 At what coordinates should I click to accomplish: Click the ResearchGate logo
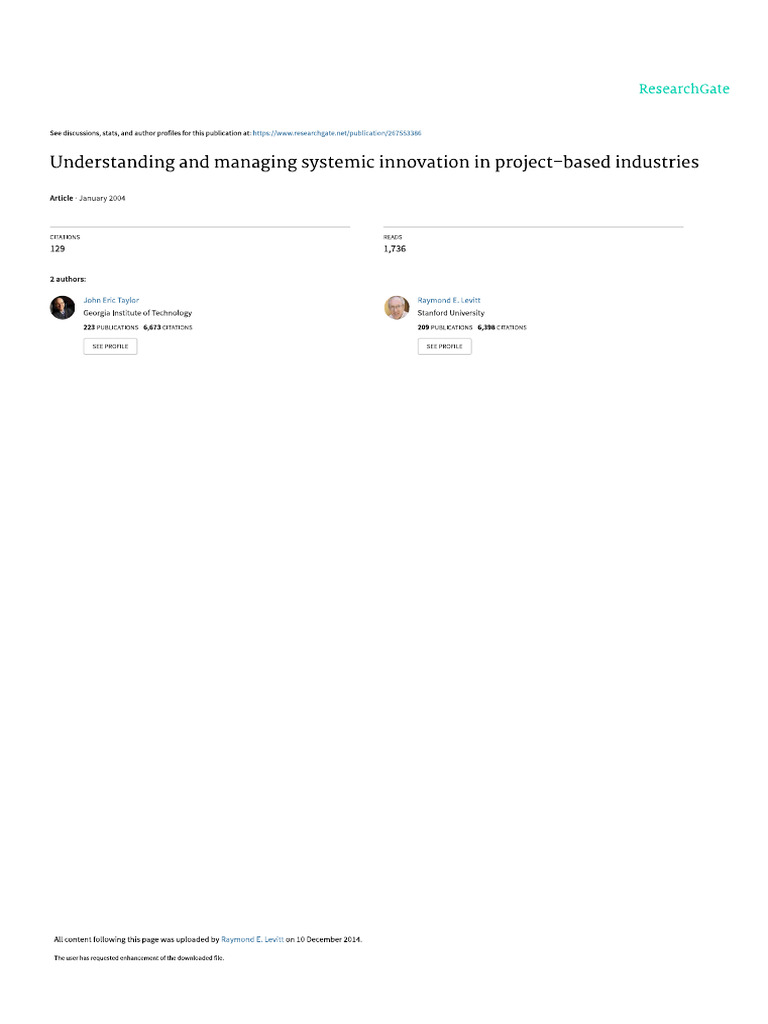(684, 89)
